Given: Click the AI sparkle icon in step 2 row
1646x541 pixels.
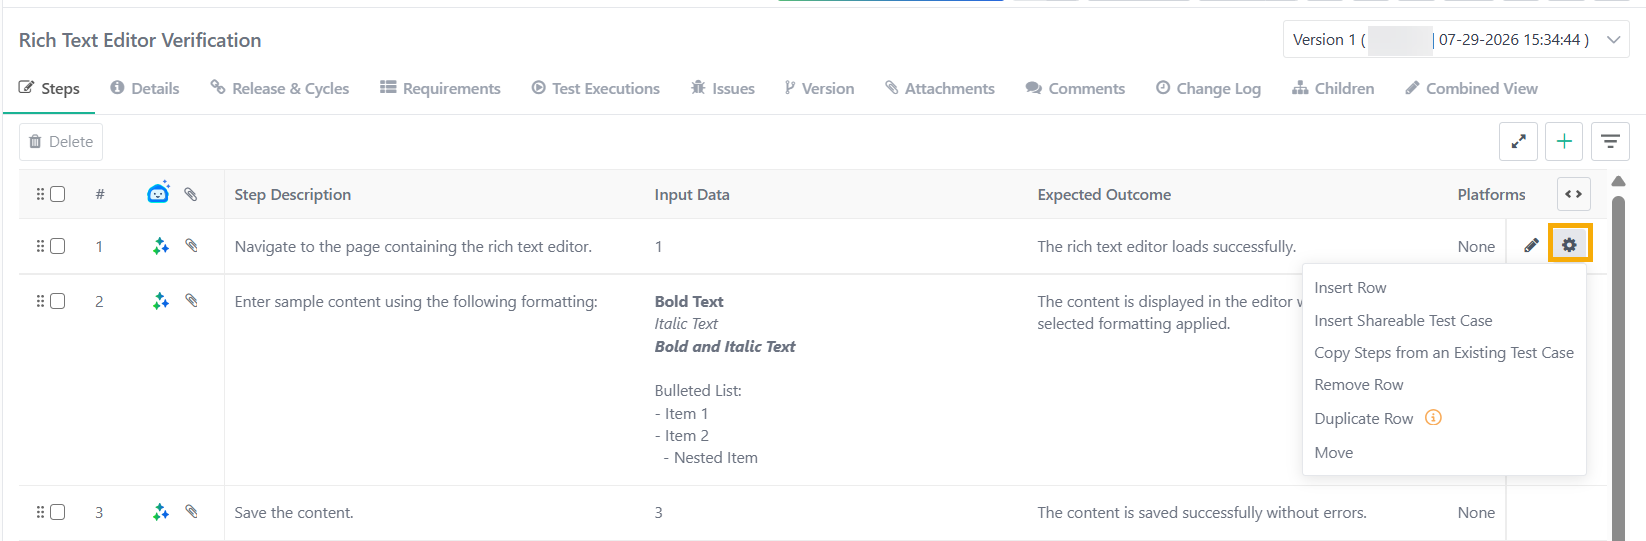Looking at the screenshot, I should click(x=160, y=301).
